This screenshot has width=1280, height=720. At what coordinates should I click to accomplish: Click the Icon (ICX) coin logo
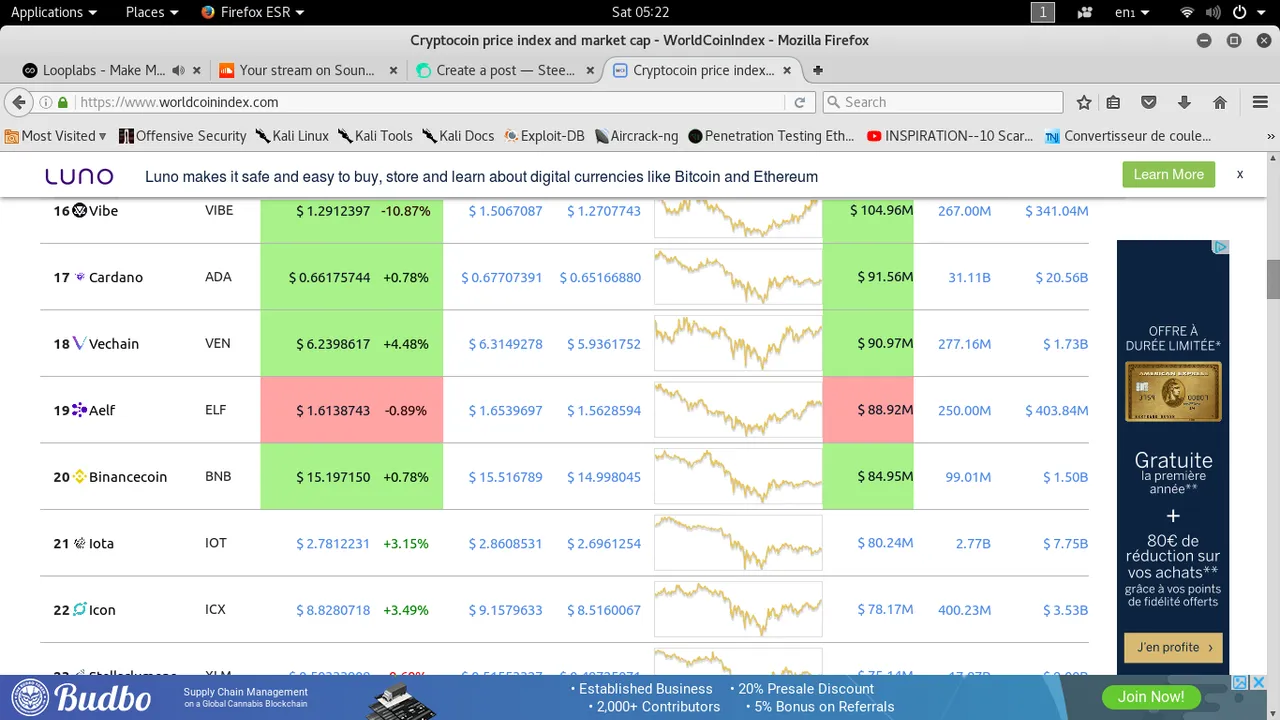pos(80,609)
